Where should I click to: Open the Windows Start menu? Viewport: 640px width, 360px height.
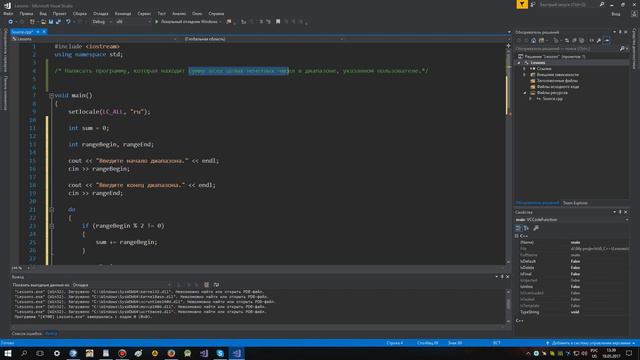[x=8, y=353]
